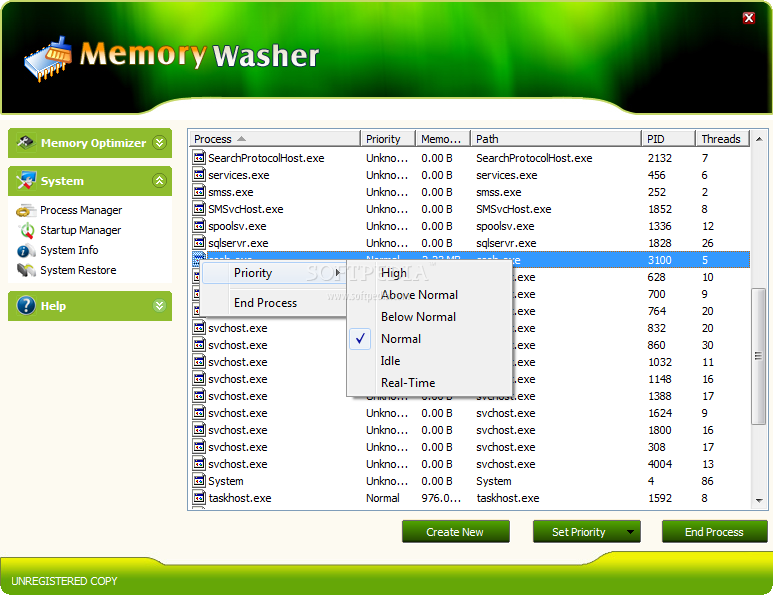This screenshot has width=773, height=595.
Task: Open the Startup Manager icon
Action: point(27,230)
